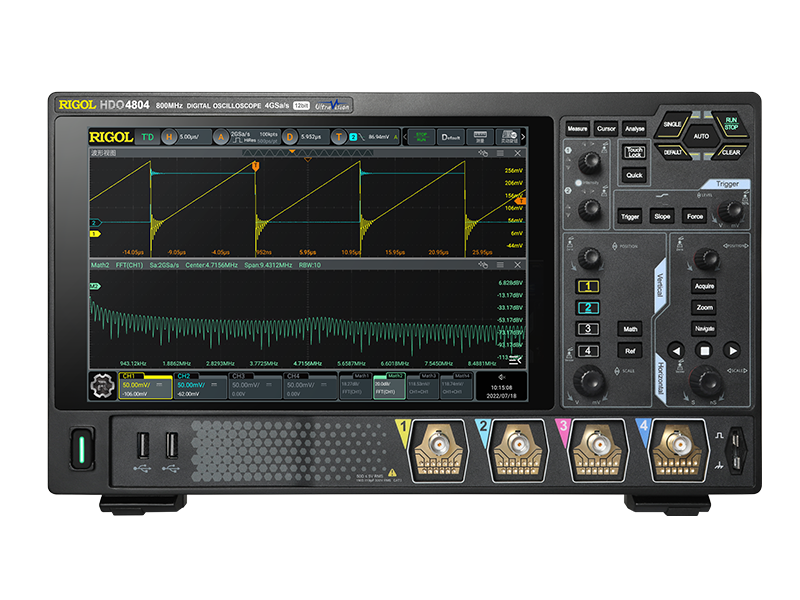This screenshot has height=600, width=800.
Task: Select the orange A acquisition icon
Action: [221, 137]
